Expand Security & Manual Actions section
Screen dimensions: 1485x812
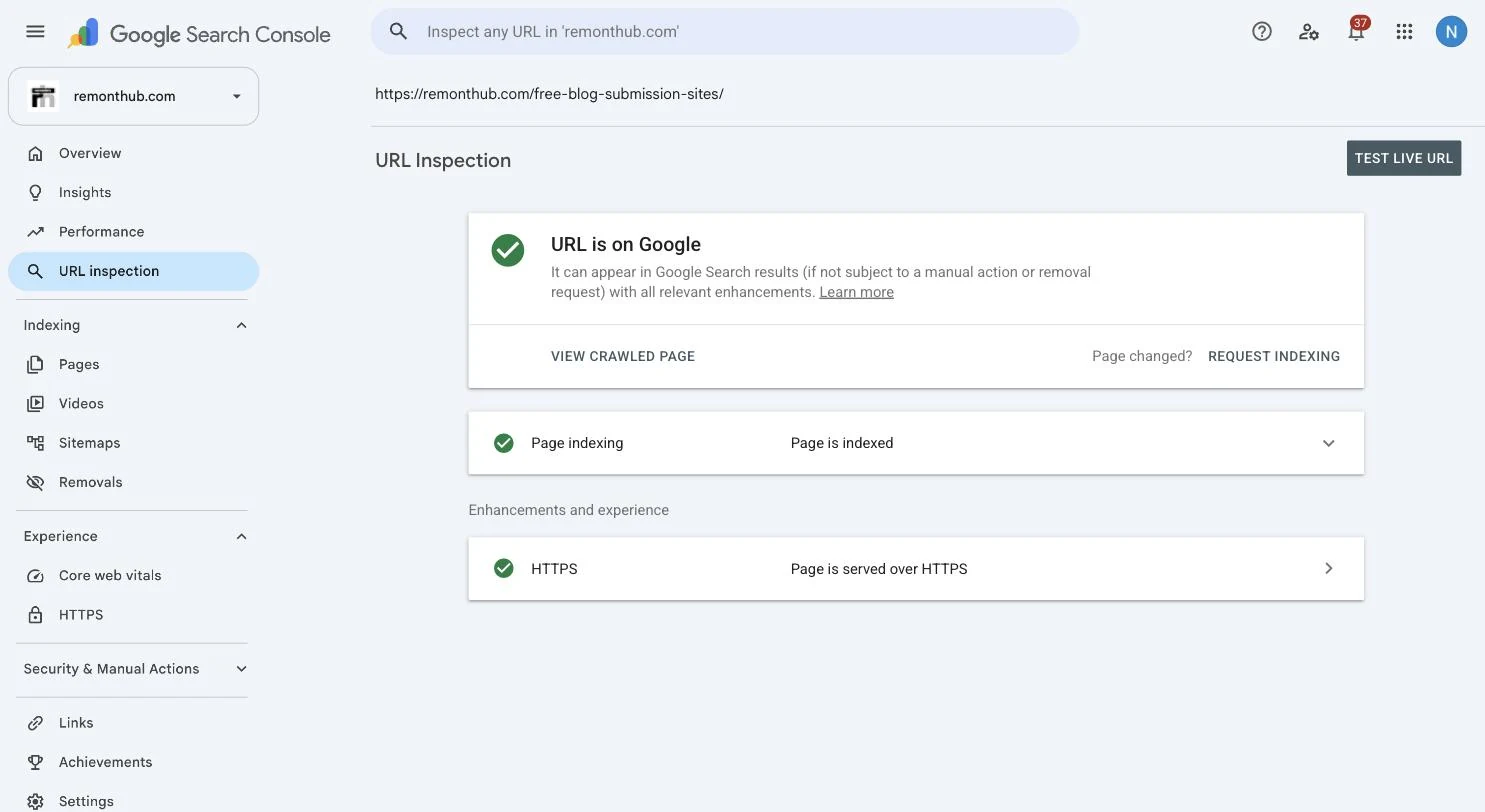[x=241, y=668]
